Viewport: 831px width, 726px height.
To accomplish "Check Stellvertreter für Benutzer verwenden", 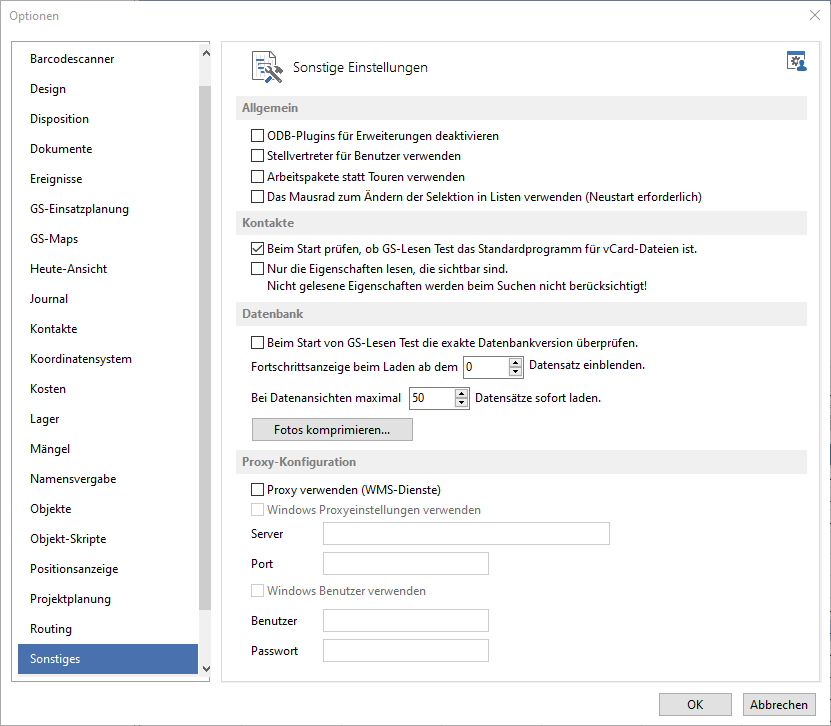I will click(x=257, y=156).
